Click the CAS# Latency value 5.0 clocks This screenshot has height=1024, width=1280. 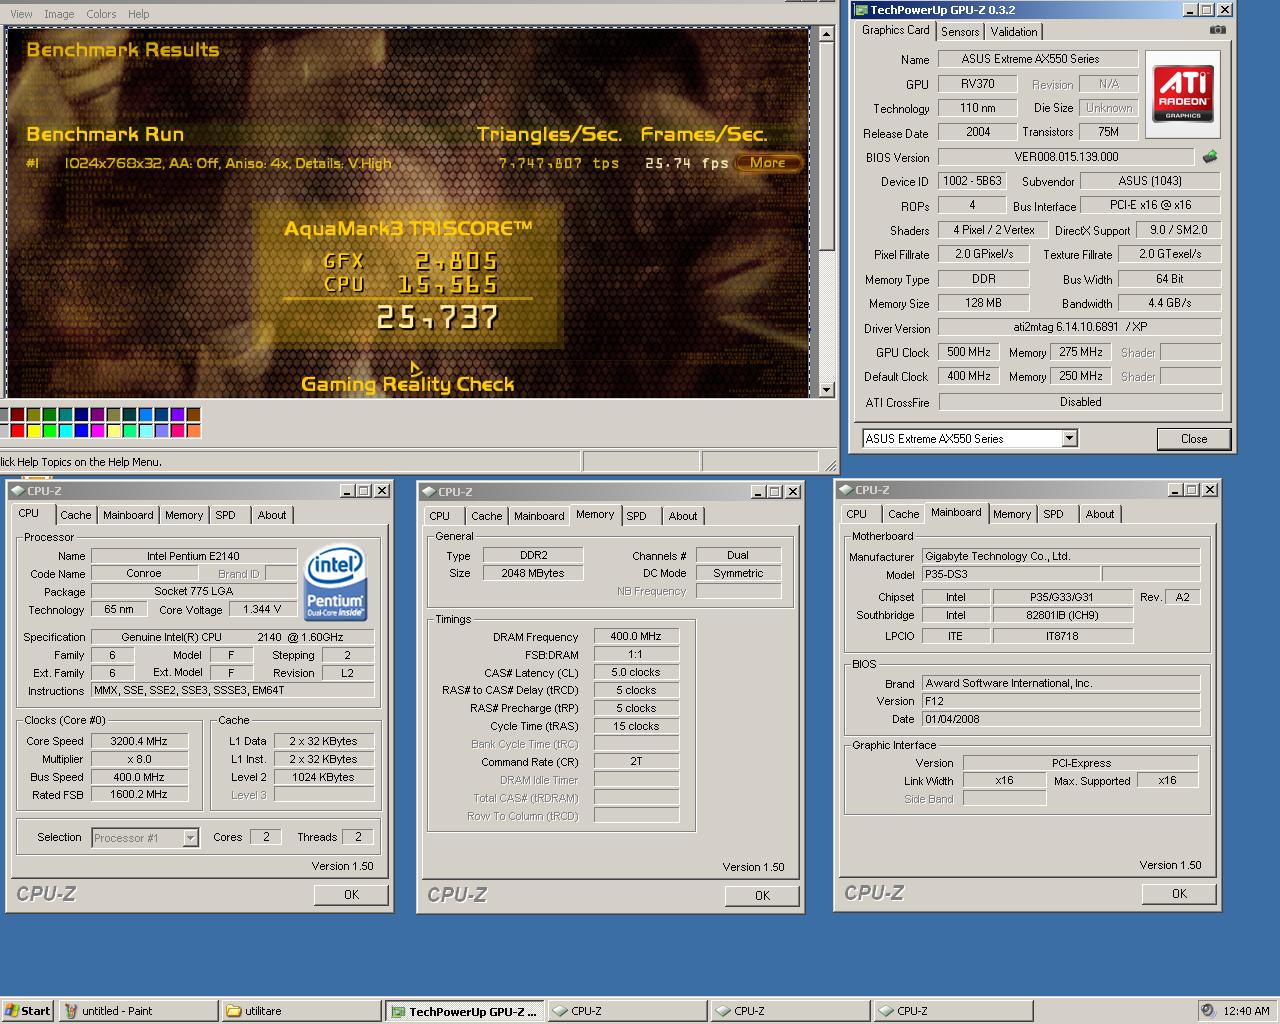pos(636,672)
